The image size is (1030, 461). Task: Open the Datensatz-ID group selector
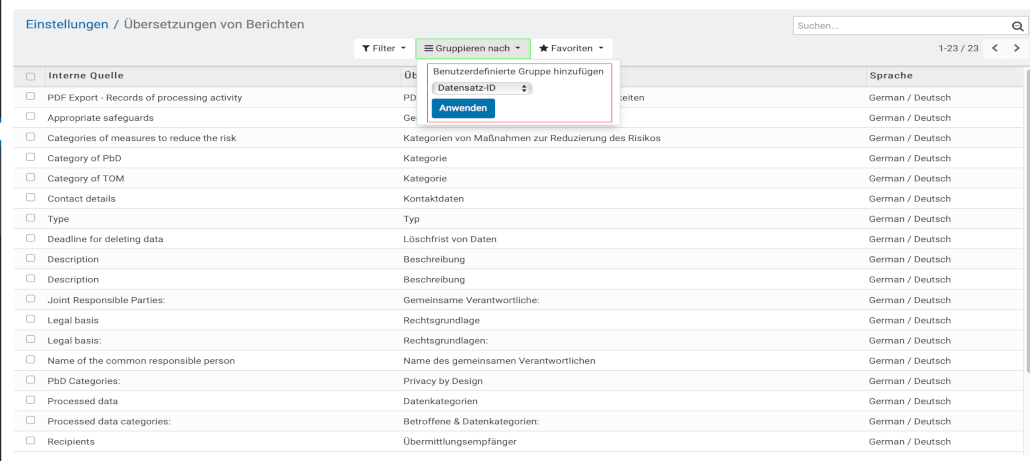[482, 88]
